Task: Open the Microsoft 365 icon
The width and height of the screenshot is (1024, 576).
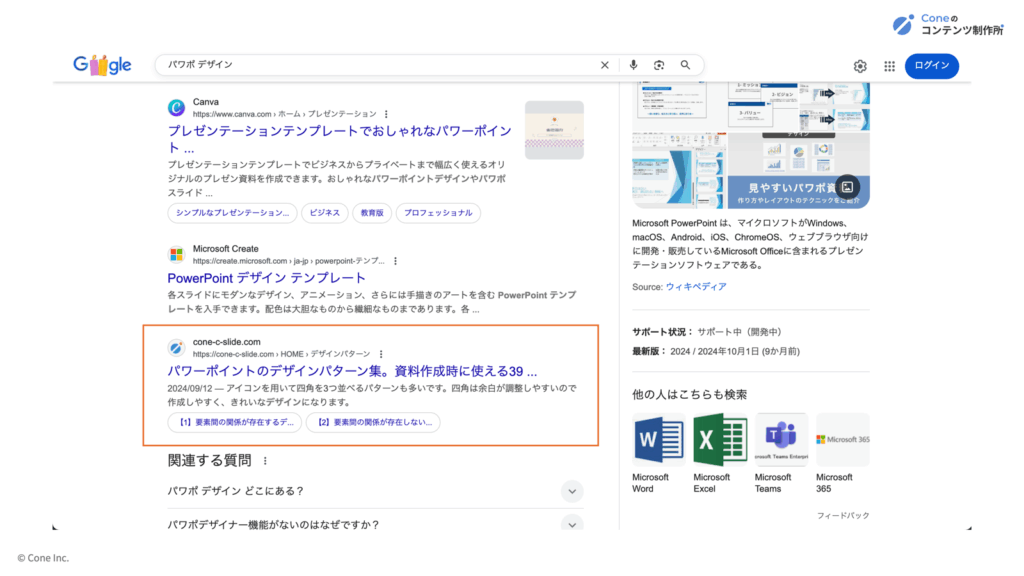Action: tap(843, 439)
